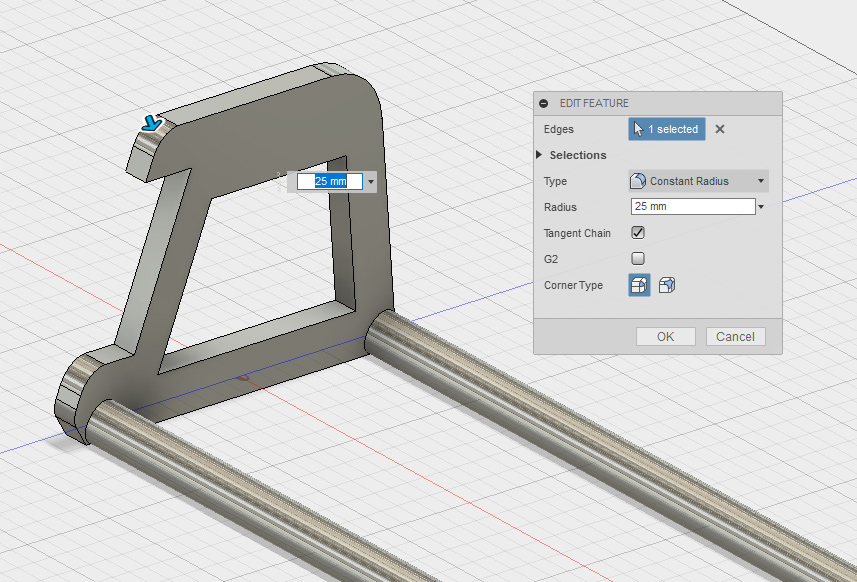Viewport: 857px width, 582px height.
Task: Uncheck the Tangent Chain checkbox
Action: pos(638,233)
